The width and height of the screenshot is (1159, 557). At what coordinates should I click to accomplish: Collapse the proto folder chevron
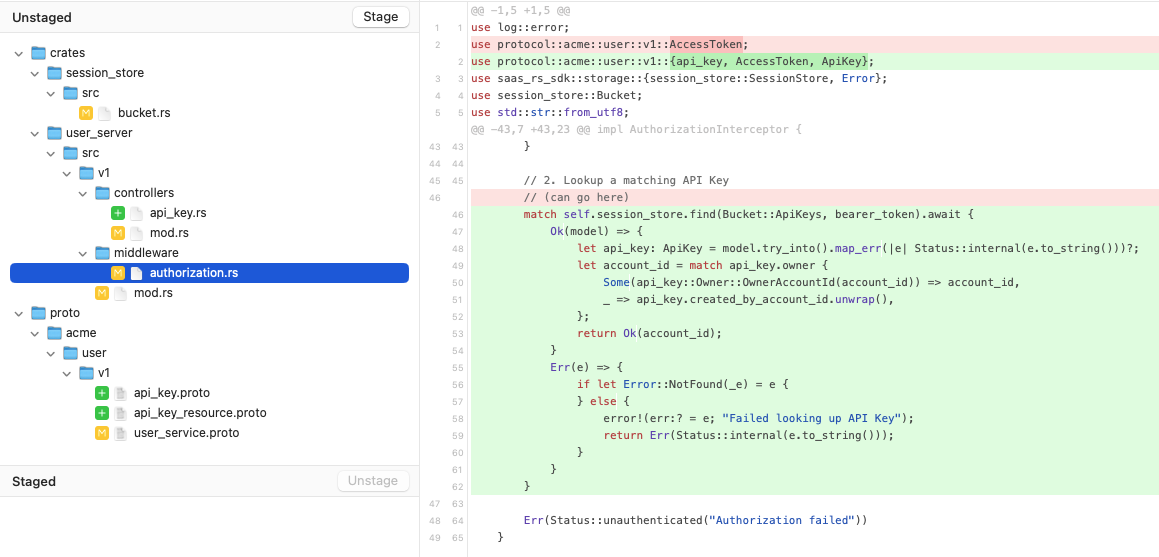[x=18, y=313]
